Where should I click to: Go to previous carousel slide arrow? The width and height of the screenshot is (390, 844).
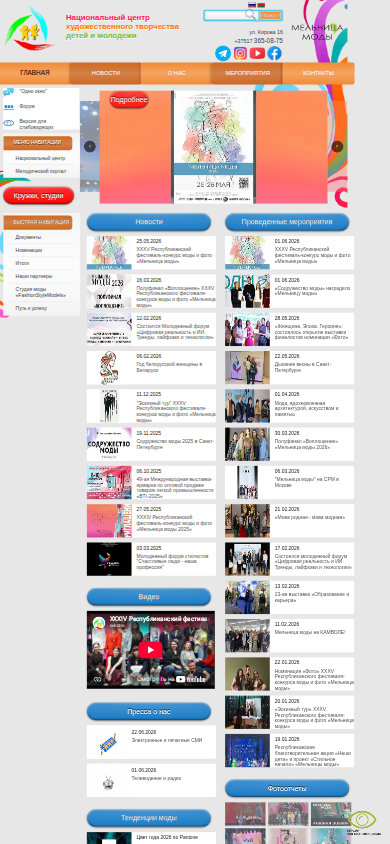(x=90, y=146)
